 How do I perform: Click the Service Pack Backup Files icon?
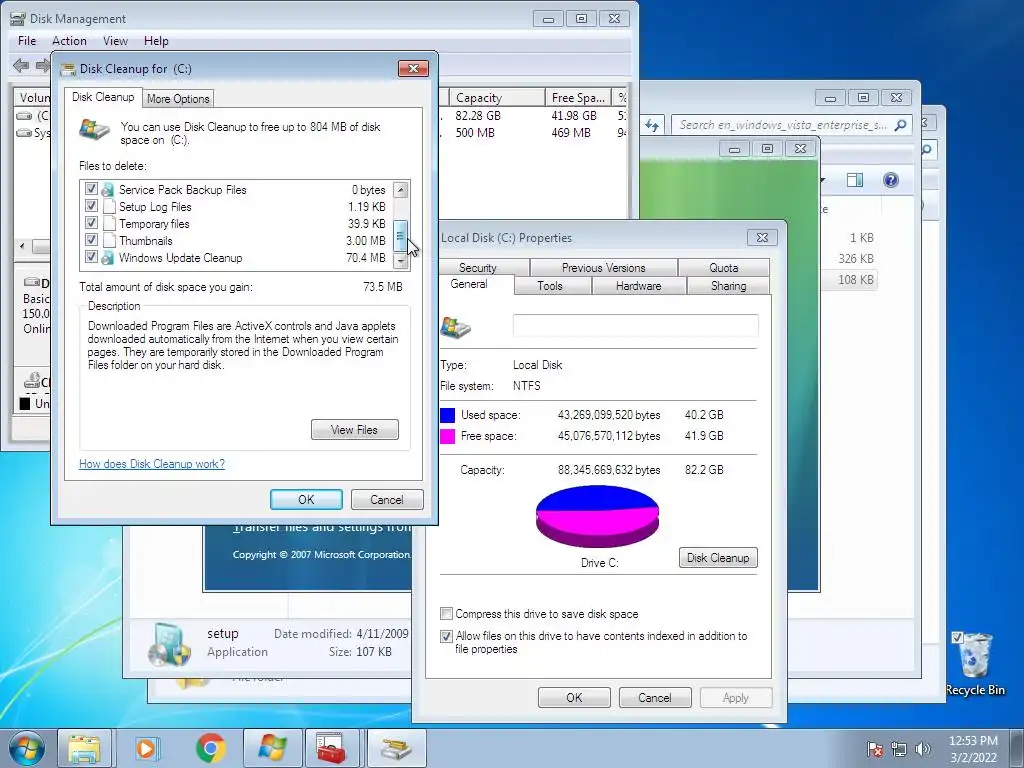tap(108, 190)
